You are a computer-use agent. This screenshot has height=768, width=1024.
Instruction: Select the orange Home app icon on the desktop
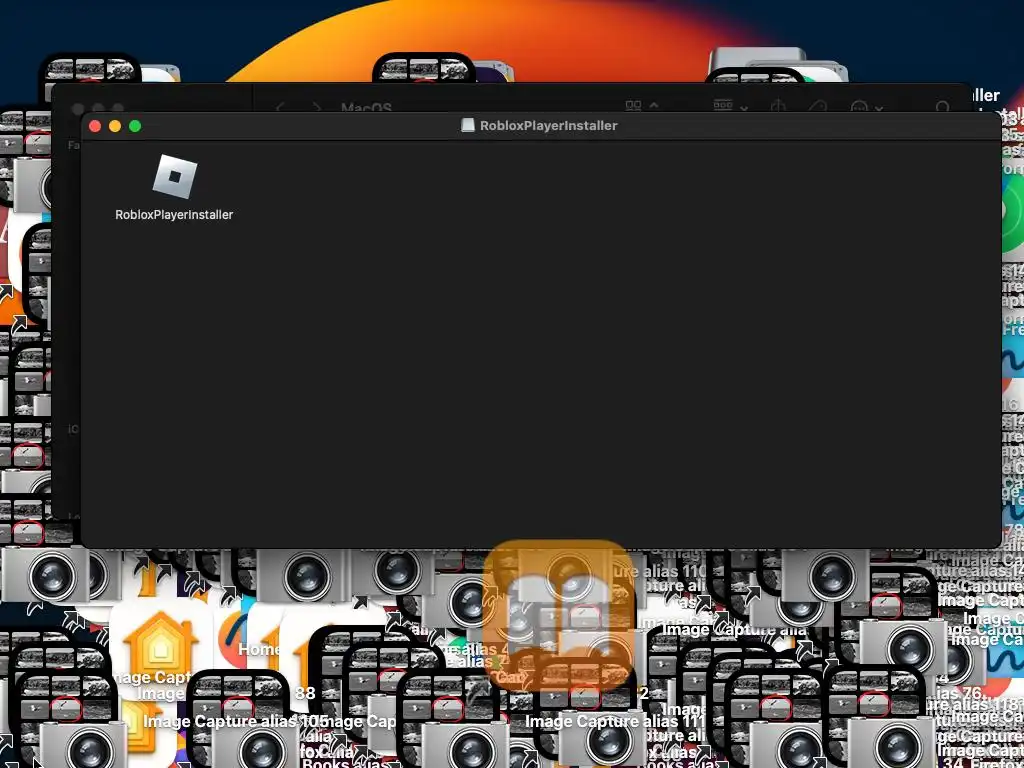[x=161, y=643]
